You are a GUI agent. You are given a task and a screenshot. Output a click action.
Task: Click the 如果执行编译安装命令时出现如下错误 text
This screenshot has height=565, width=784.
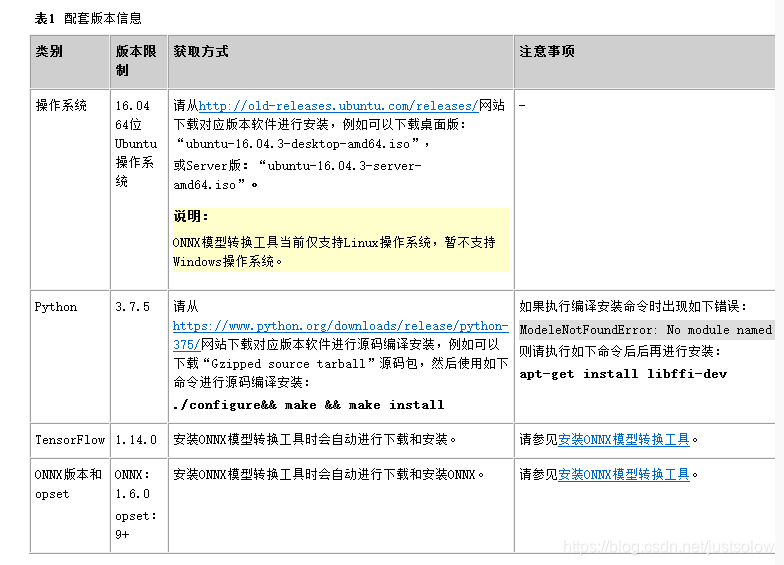click(633, 306)
